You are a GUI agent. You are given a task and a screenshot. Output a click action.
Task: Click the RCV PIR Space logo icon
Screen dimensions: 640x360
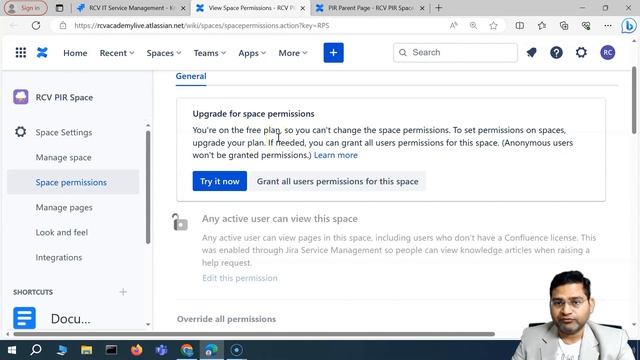(21, 97)
